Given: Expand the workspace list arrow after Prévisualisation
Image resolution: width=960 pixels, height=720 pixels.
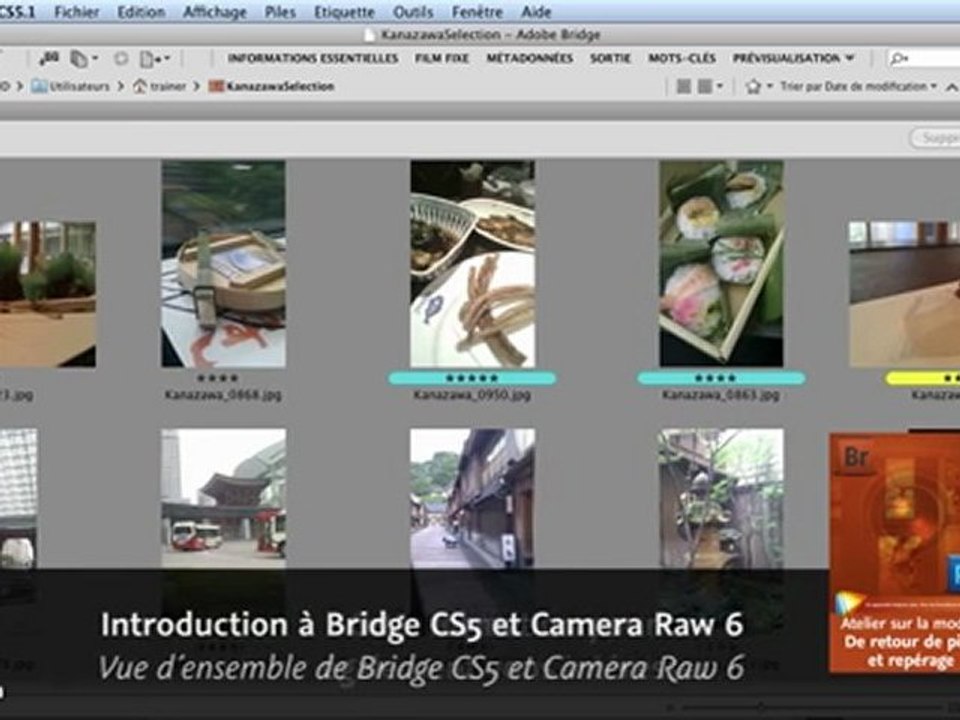Looking at the screenshot, I should pyautogui.click(x=850, y=58).
